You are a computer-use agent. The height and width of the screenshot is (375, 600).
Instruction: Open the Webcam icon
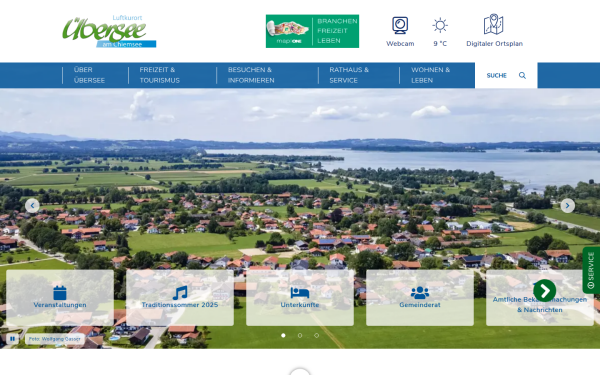(400, 25)
